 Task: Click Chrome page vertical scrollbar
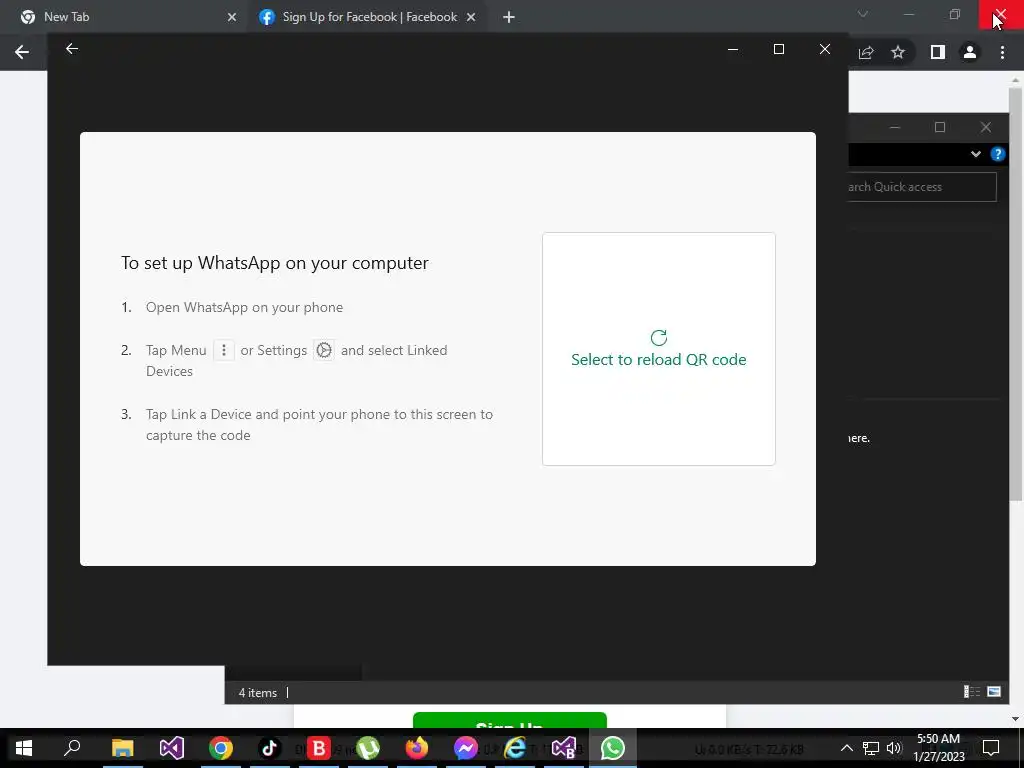point(1015,294)
